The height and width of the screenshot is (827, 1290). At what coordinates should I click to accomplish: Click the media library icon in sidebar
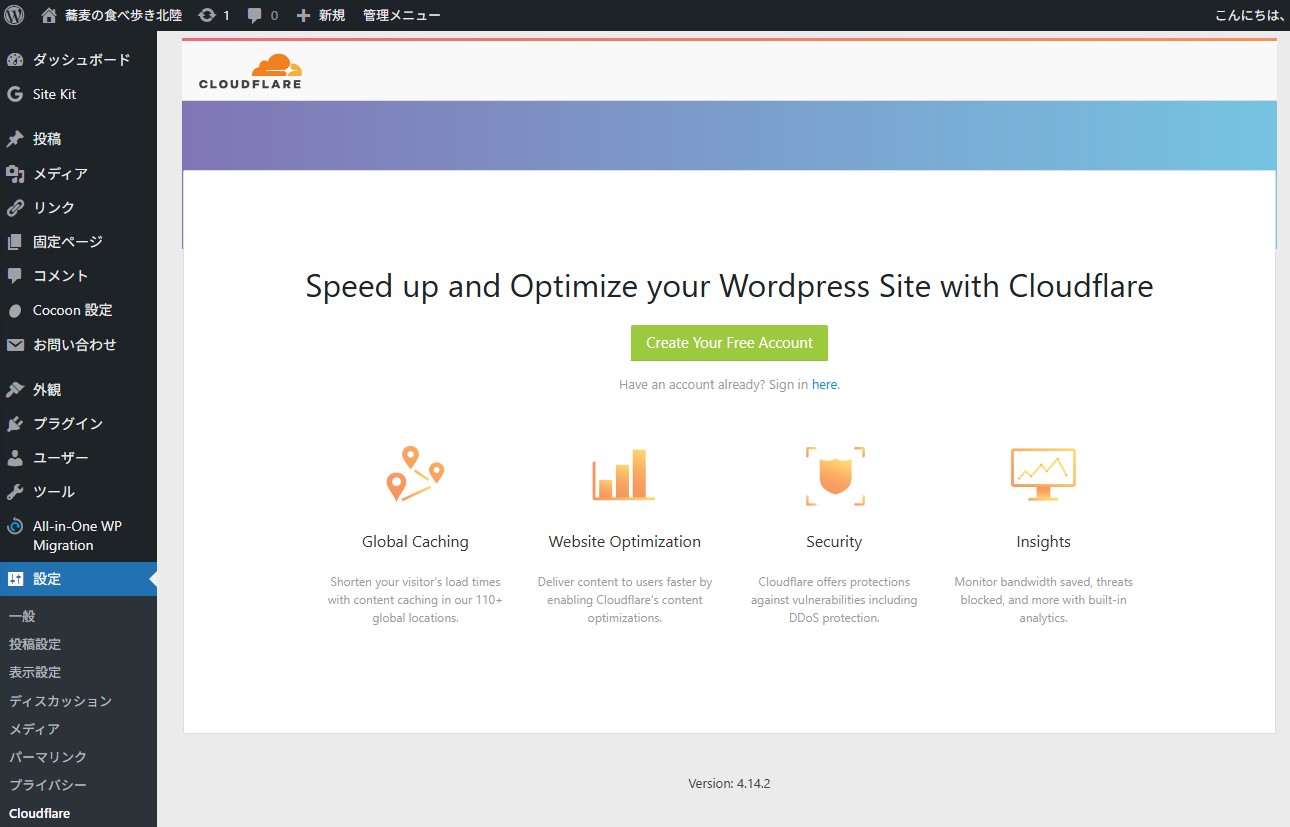15,173
